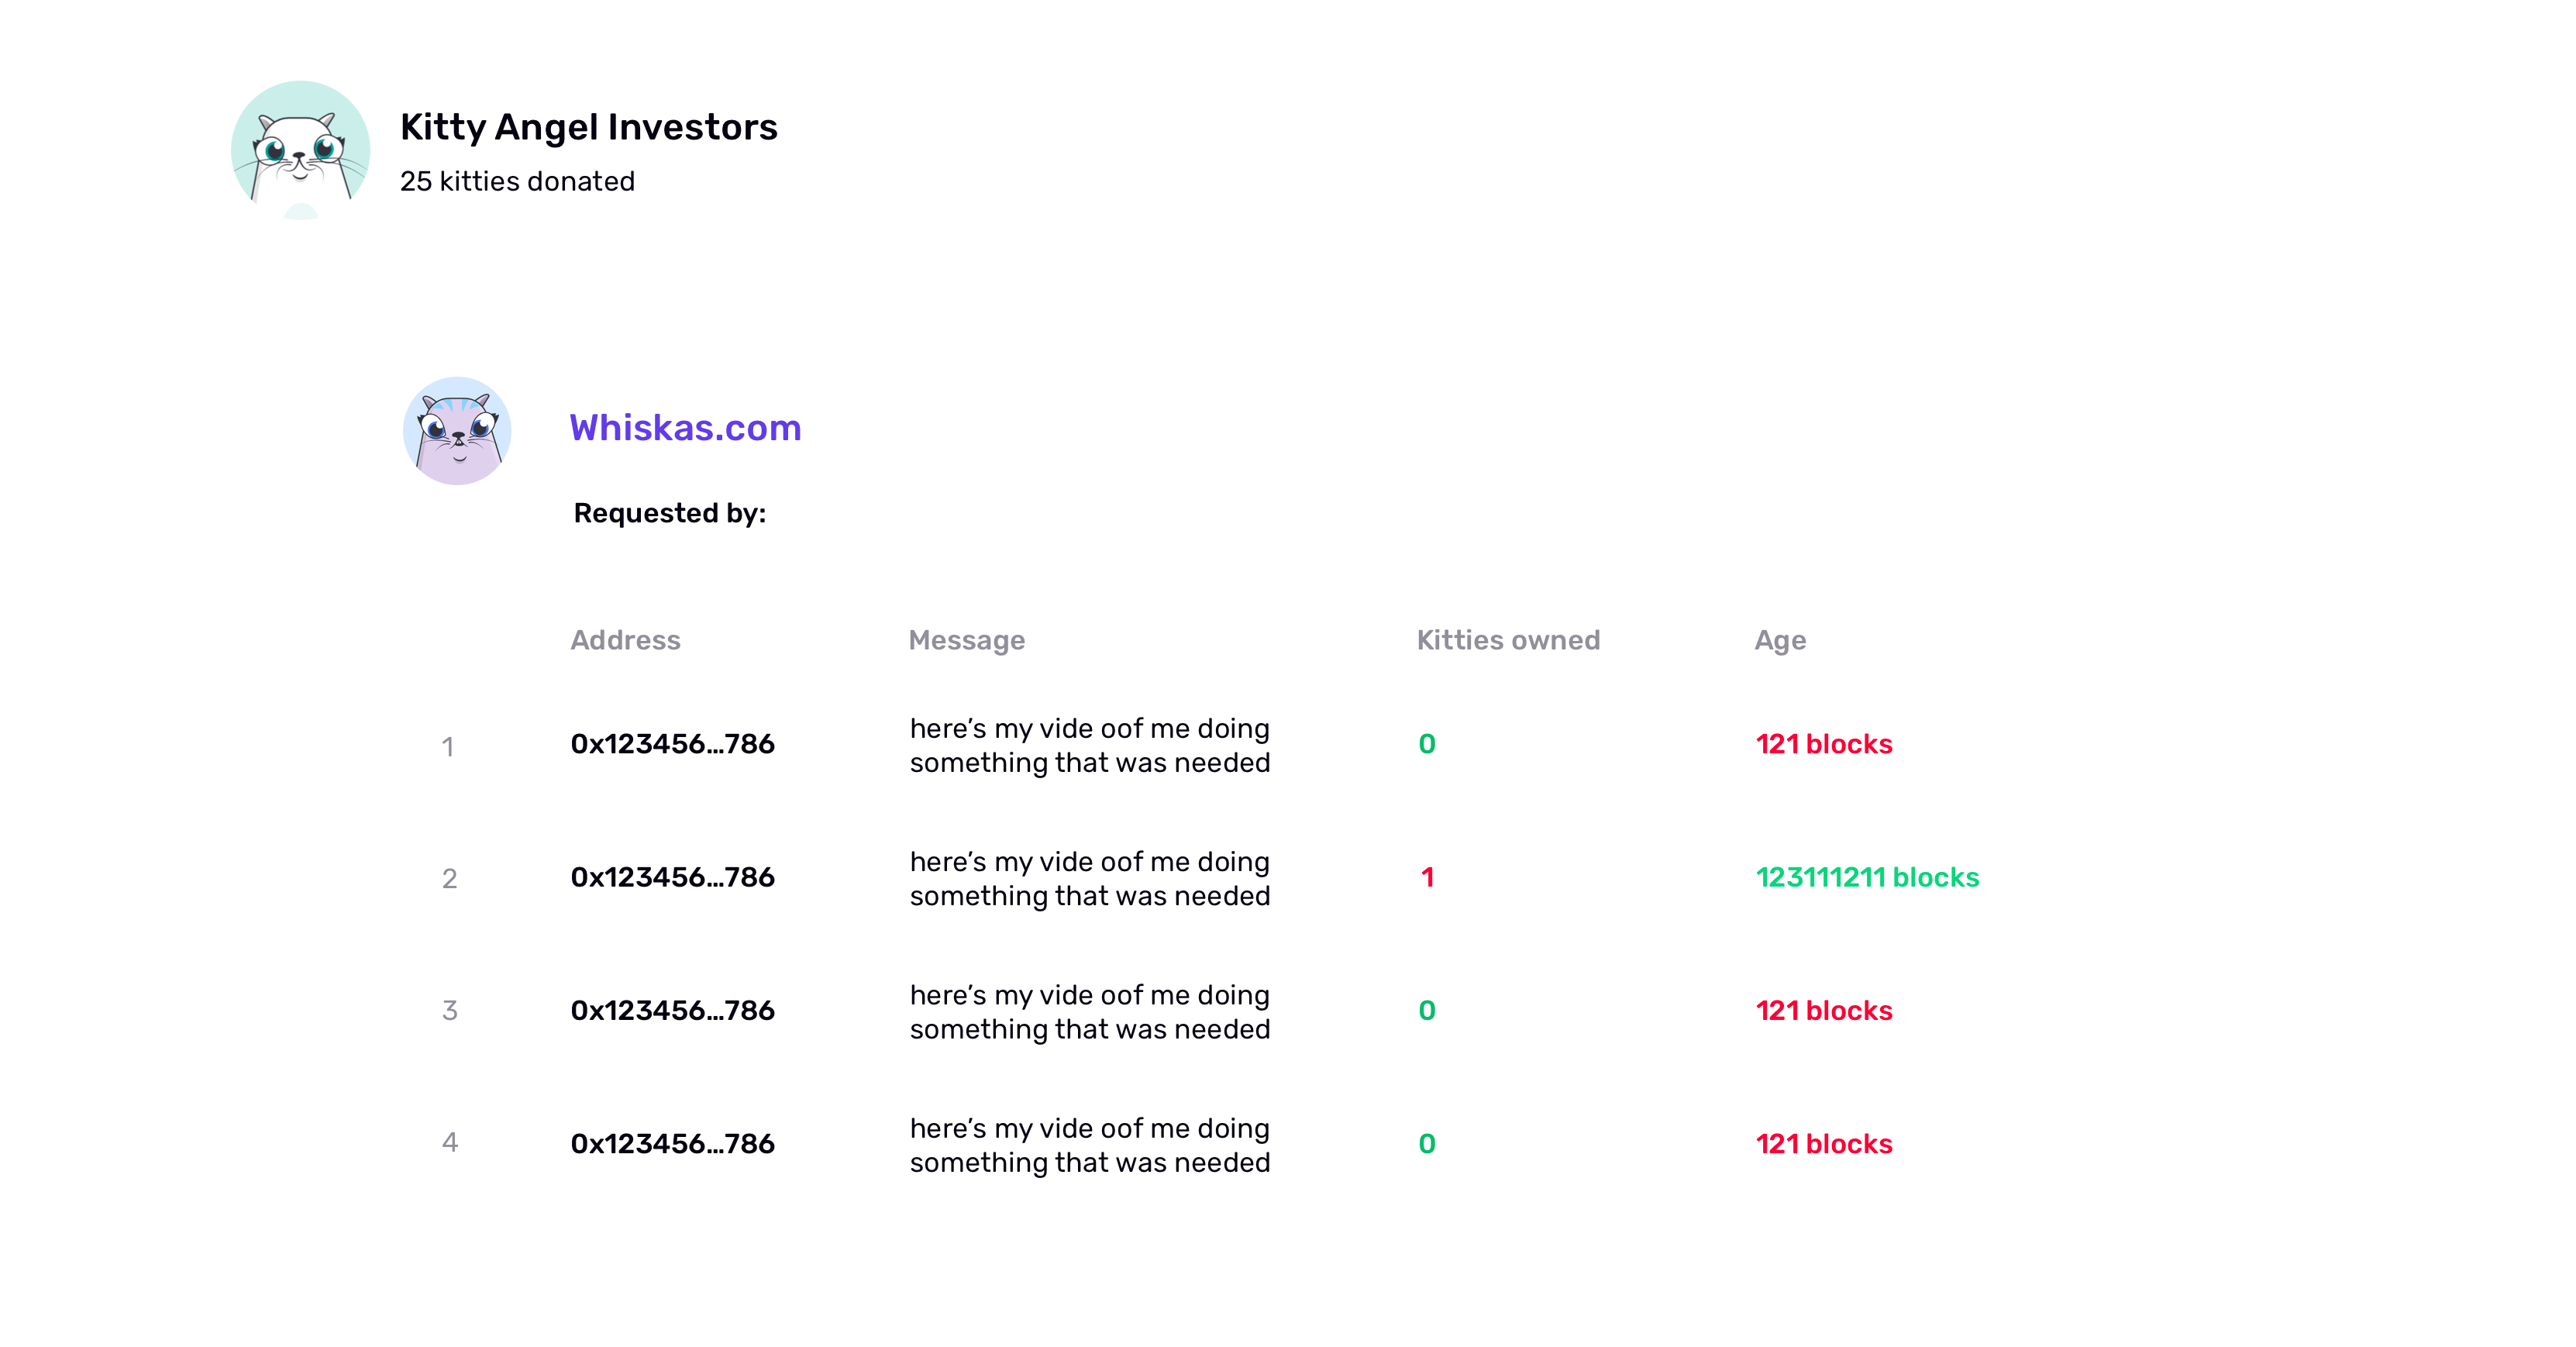This screenshot has width=2576, height=1347.
Task: Click the Requested by: label
Action: click(x=669, y=513)
